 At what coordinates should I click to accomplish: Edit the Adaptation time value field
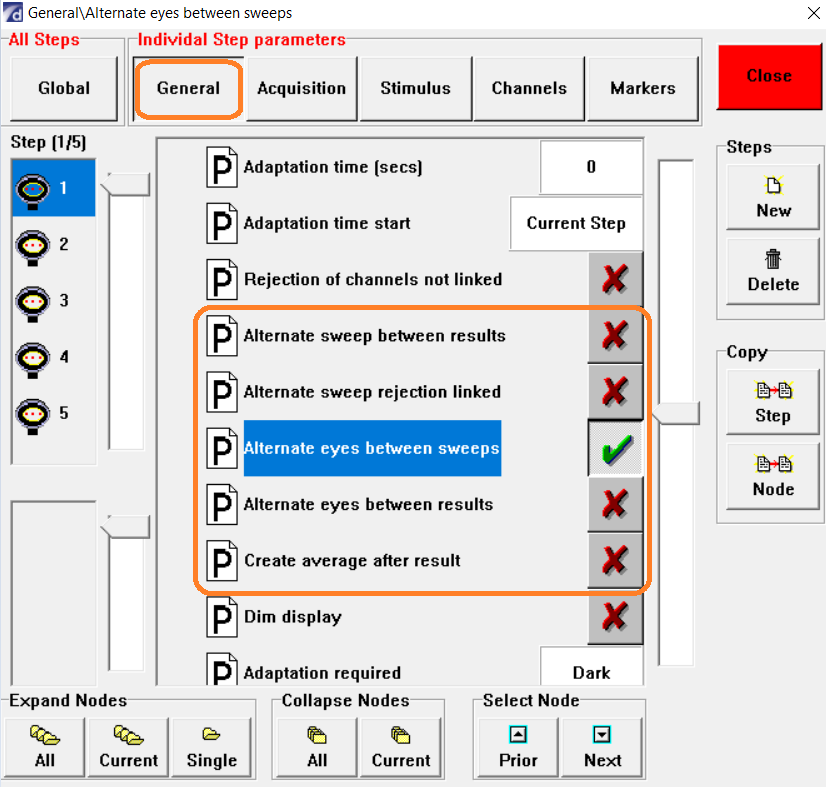(x=591, y=168)
